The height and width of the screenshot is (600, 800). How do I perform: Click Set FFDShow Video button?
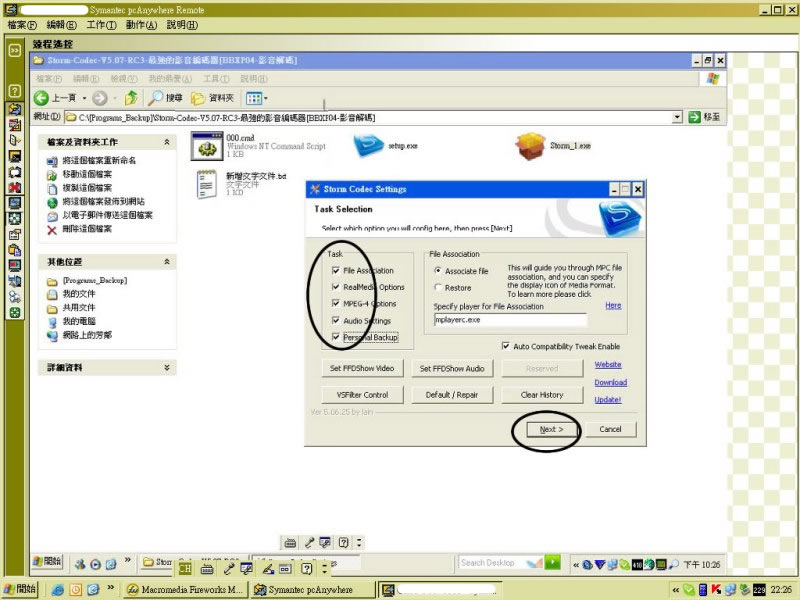(x=362, y=368)
